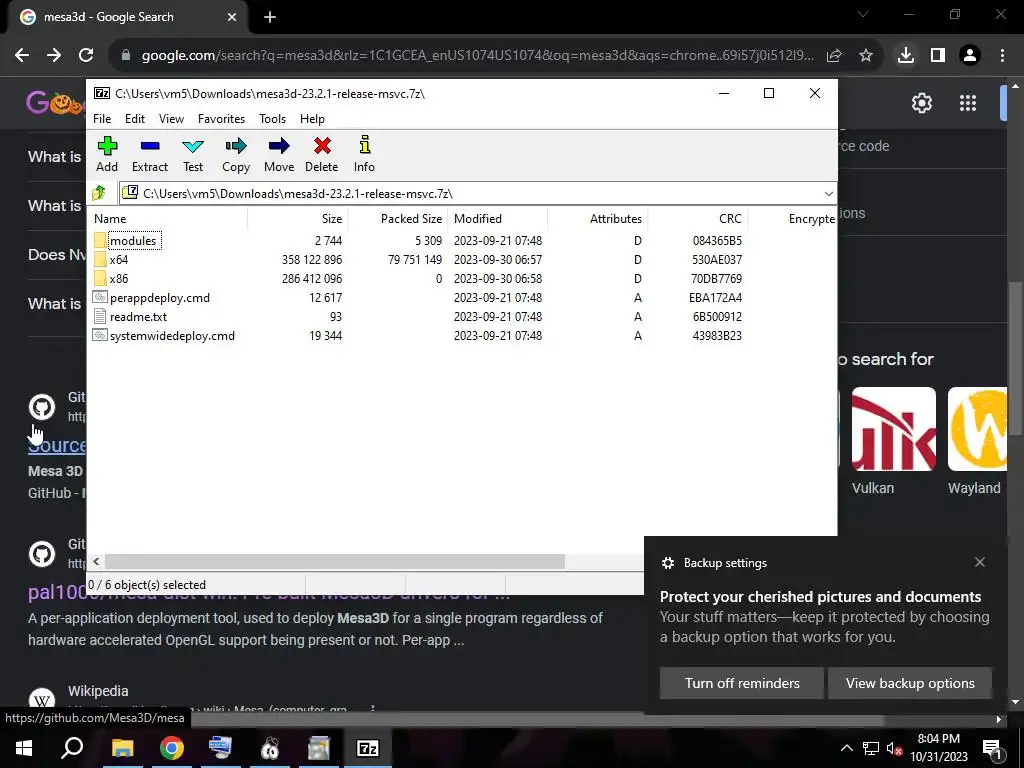Open a new Chrome tab

point(270,17)
